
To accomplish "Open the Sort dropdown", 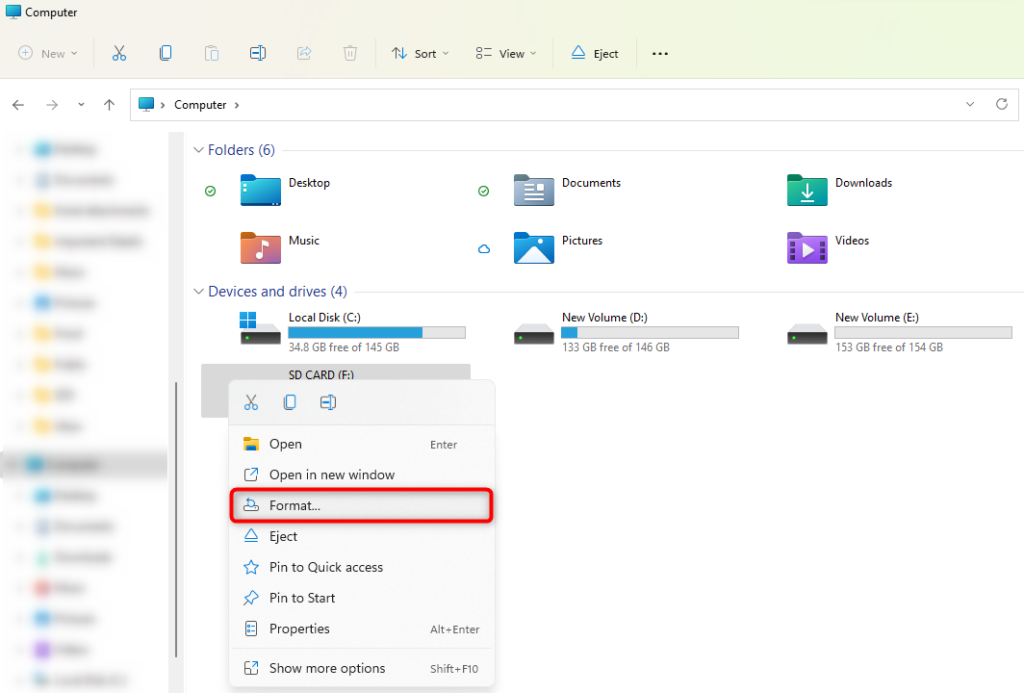I will 420,53.
